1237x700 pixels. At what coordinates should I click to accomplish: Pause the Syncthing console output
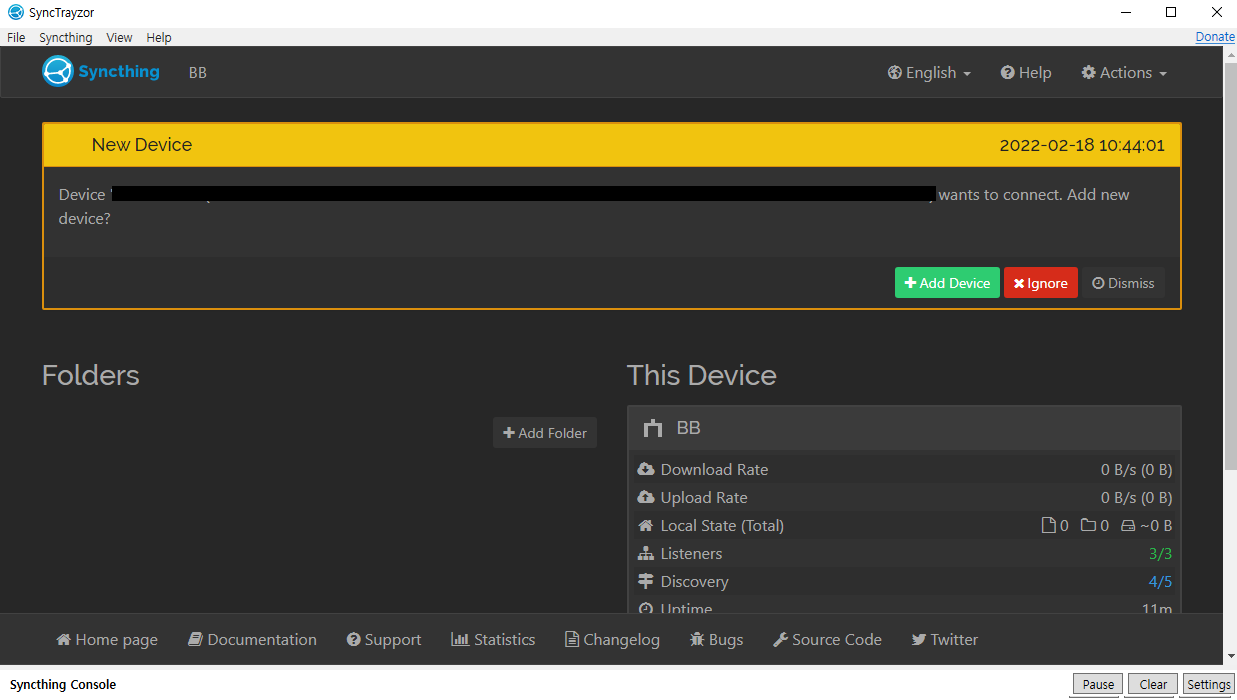coord(1098,685)
